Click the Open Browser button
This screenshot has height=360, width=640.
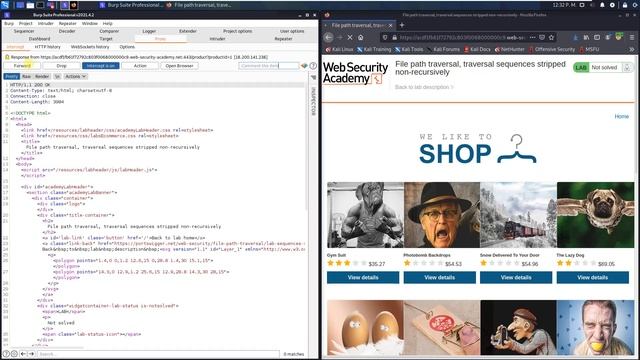coord(179,66)
